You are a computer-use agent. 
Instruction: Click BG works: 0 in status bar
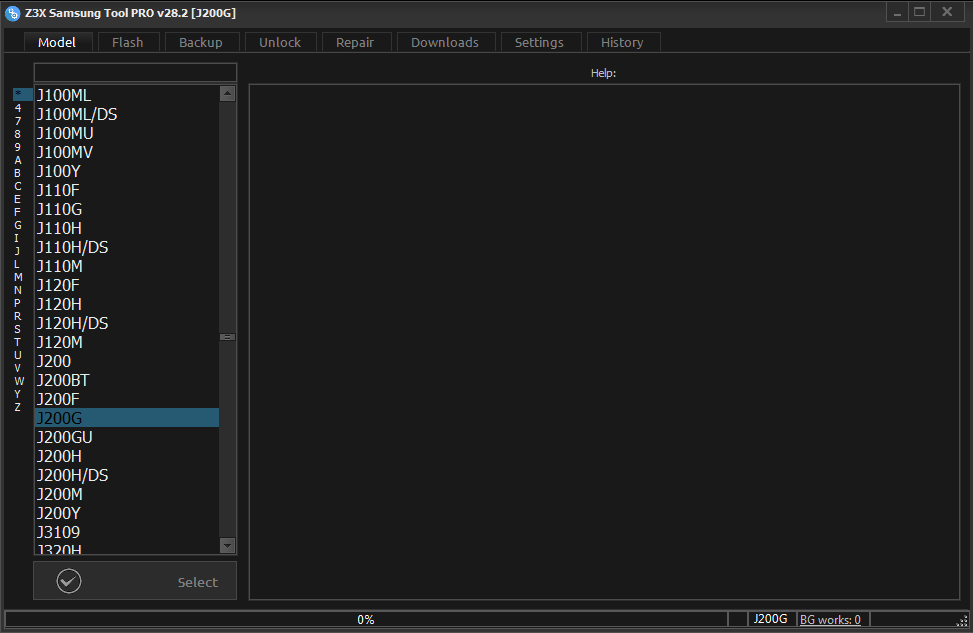tap(830, 619)
